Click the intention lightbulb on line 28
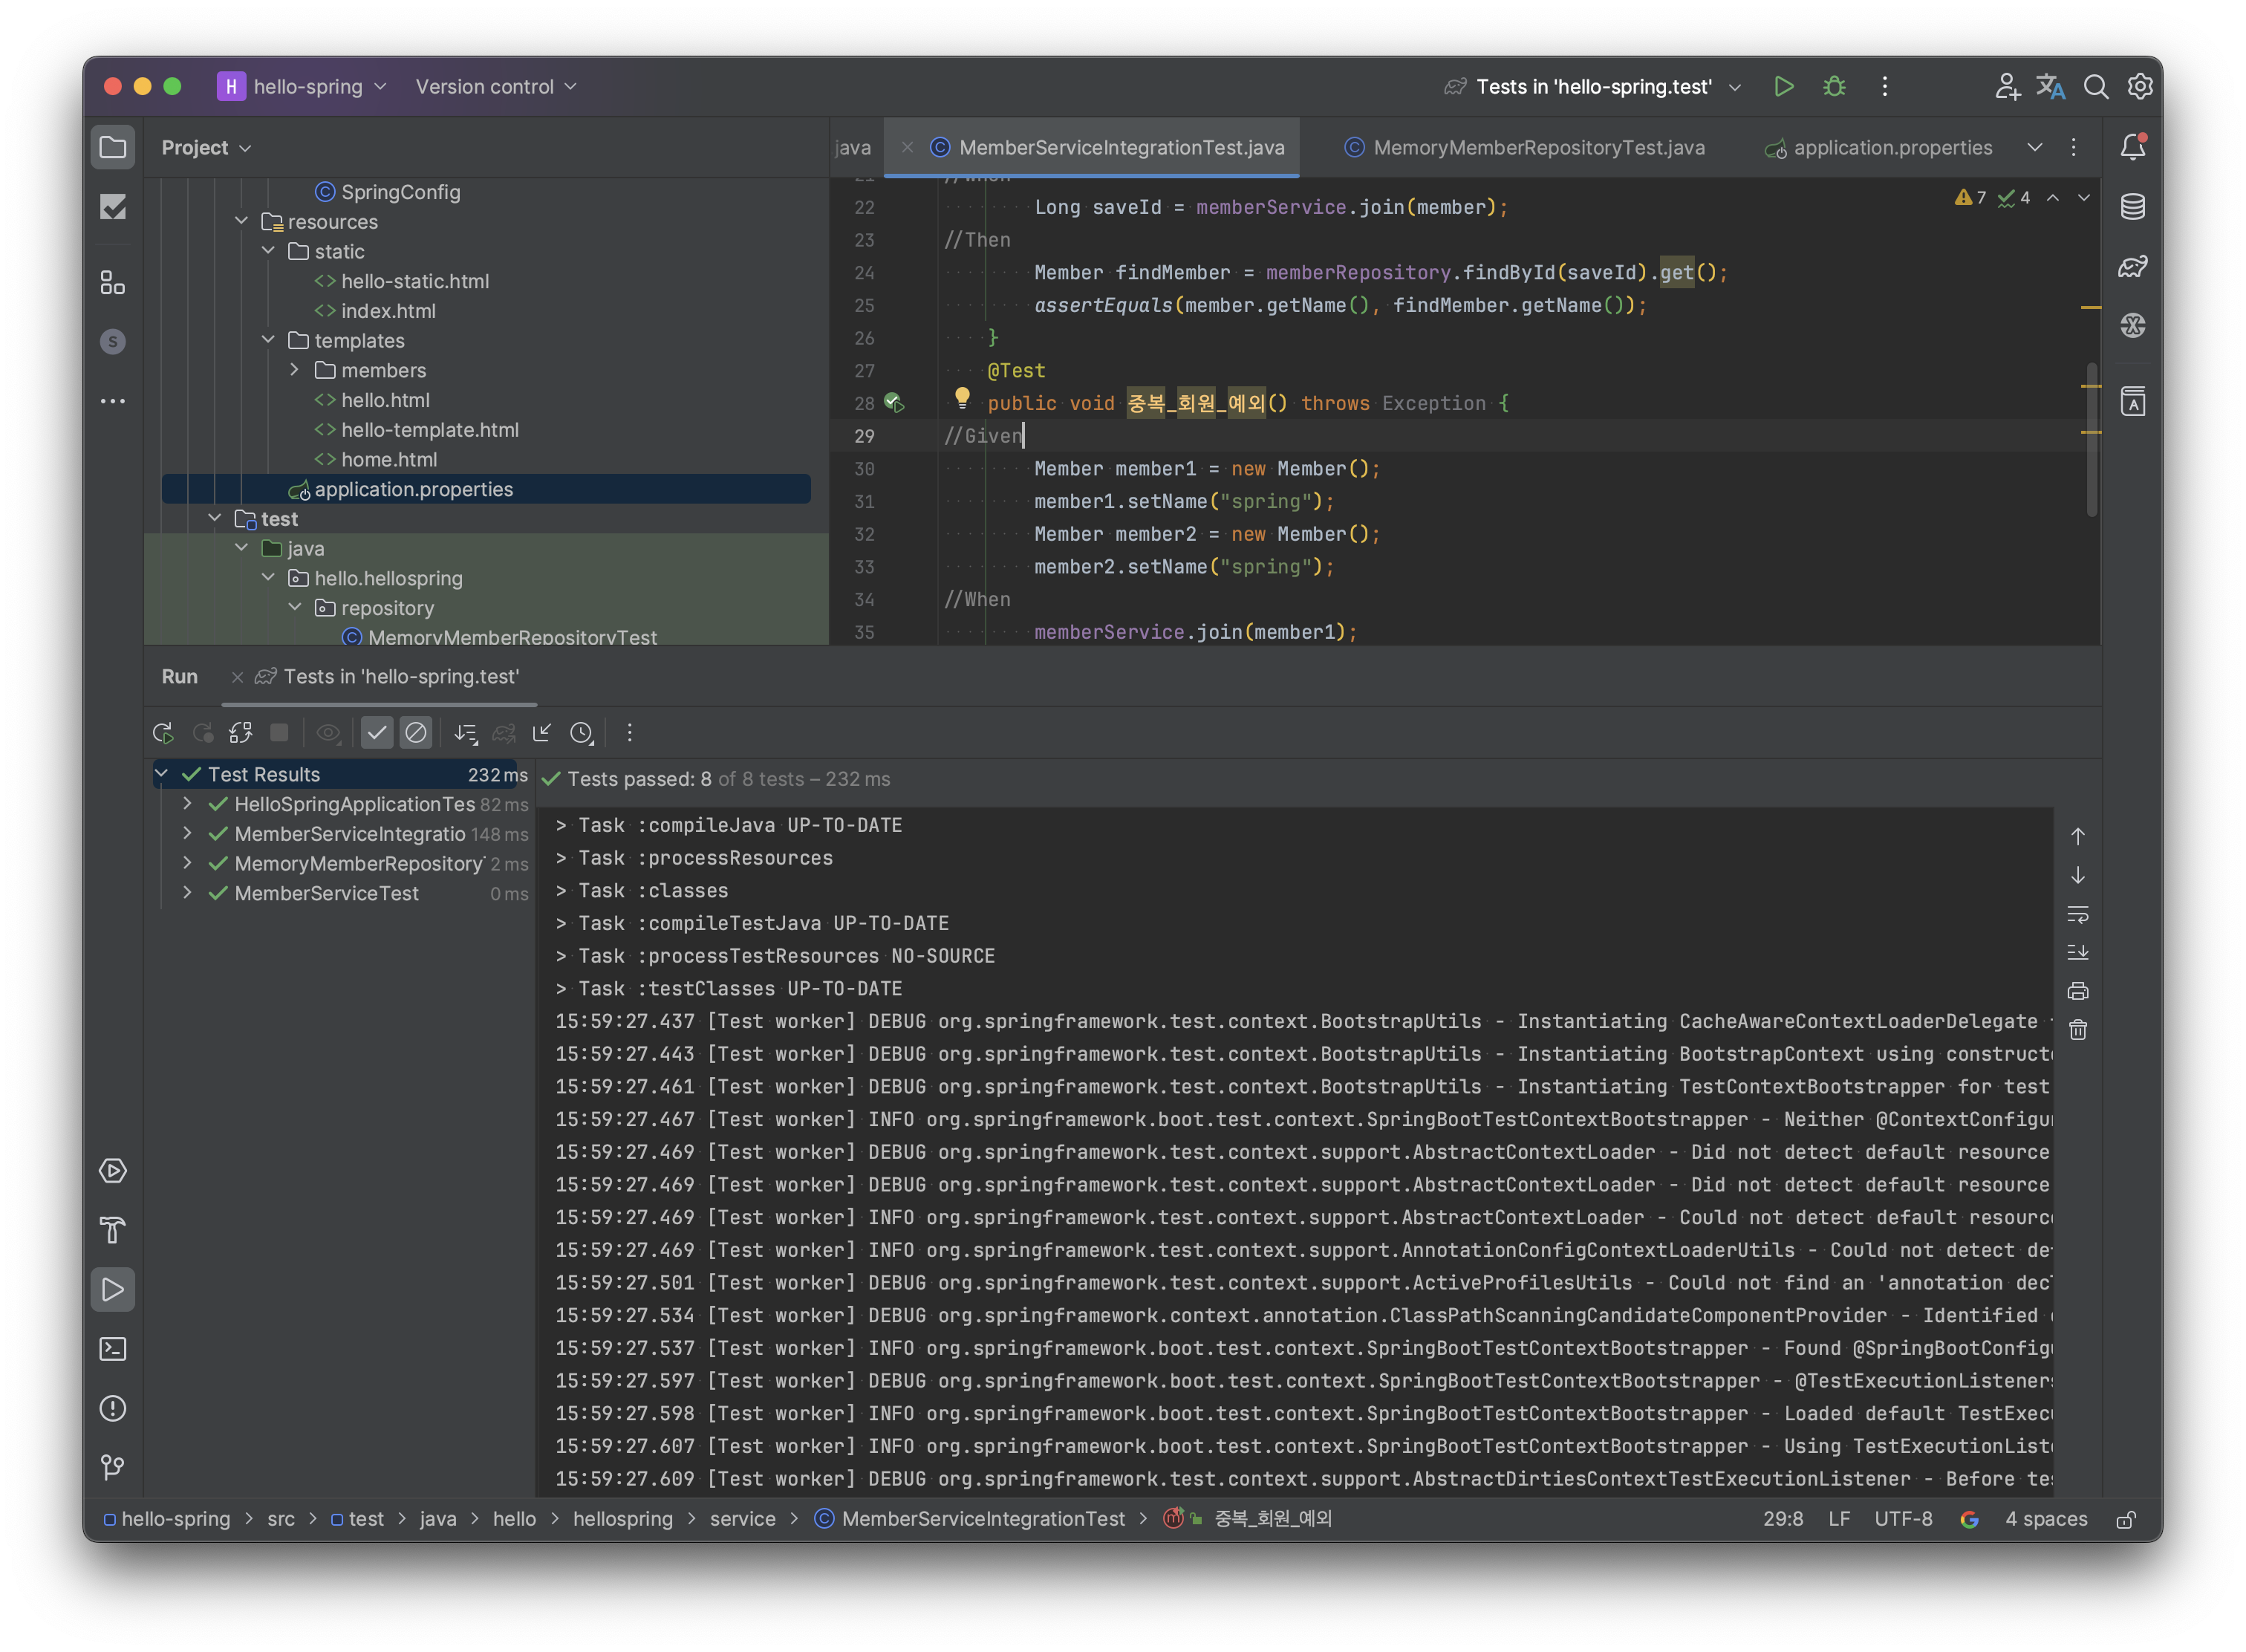Screen dimensions: 2246x1652 pyautogui.click(x=962, y=398)
